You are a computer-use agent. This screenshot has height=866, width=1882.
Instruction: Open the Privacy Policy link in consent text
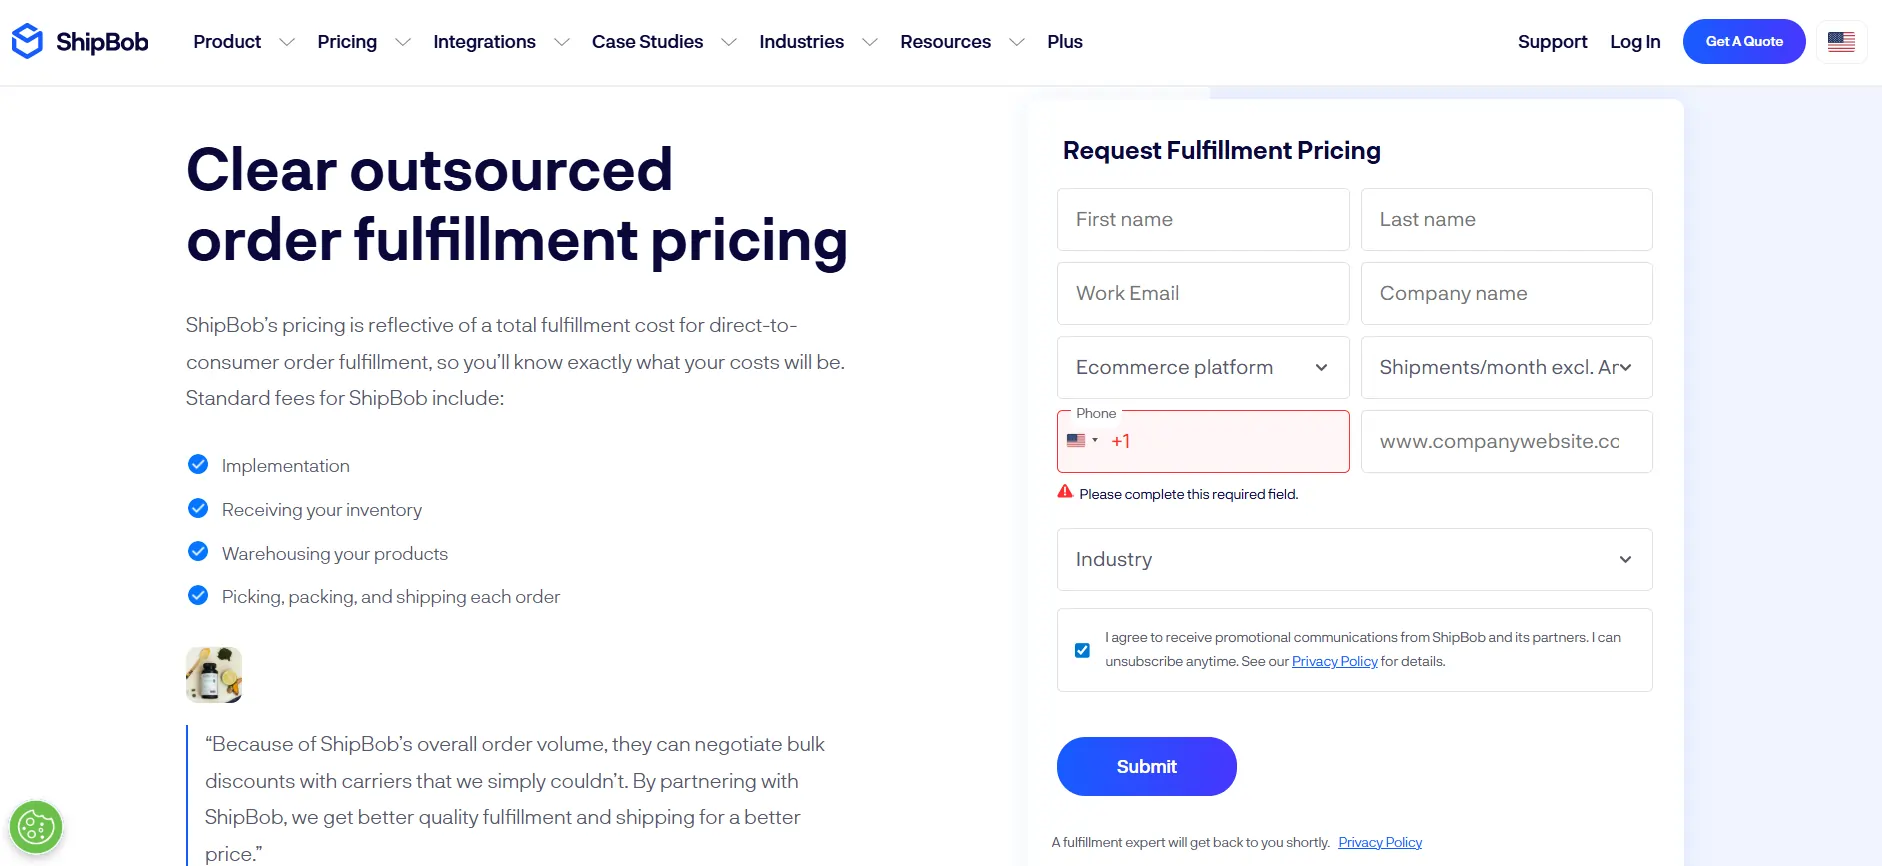click(x=1334, y=661)
